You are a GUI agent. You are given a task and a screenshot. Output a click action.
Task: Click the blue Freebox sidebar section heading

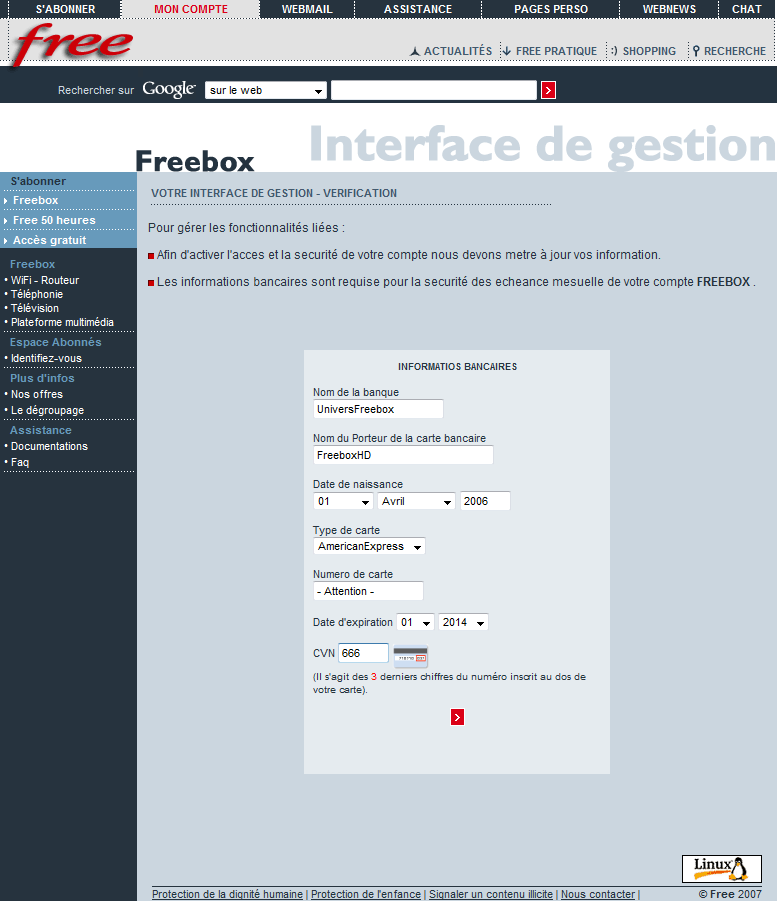tap(32, 264)
